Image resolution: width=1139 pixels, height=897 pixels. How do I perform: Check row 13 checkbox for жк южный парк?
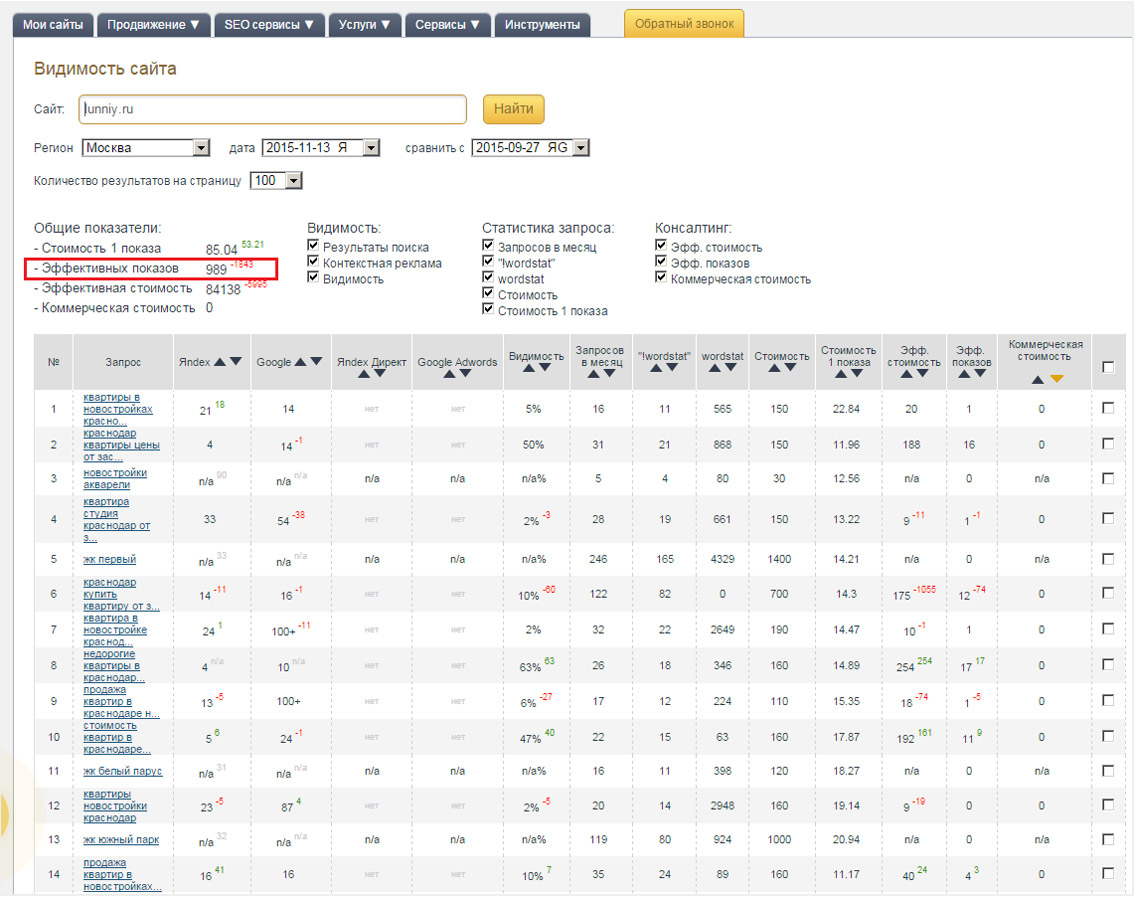click(x=1108, y=839)
